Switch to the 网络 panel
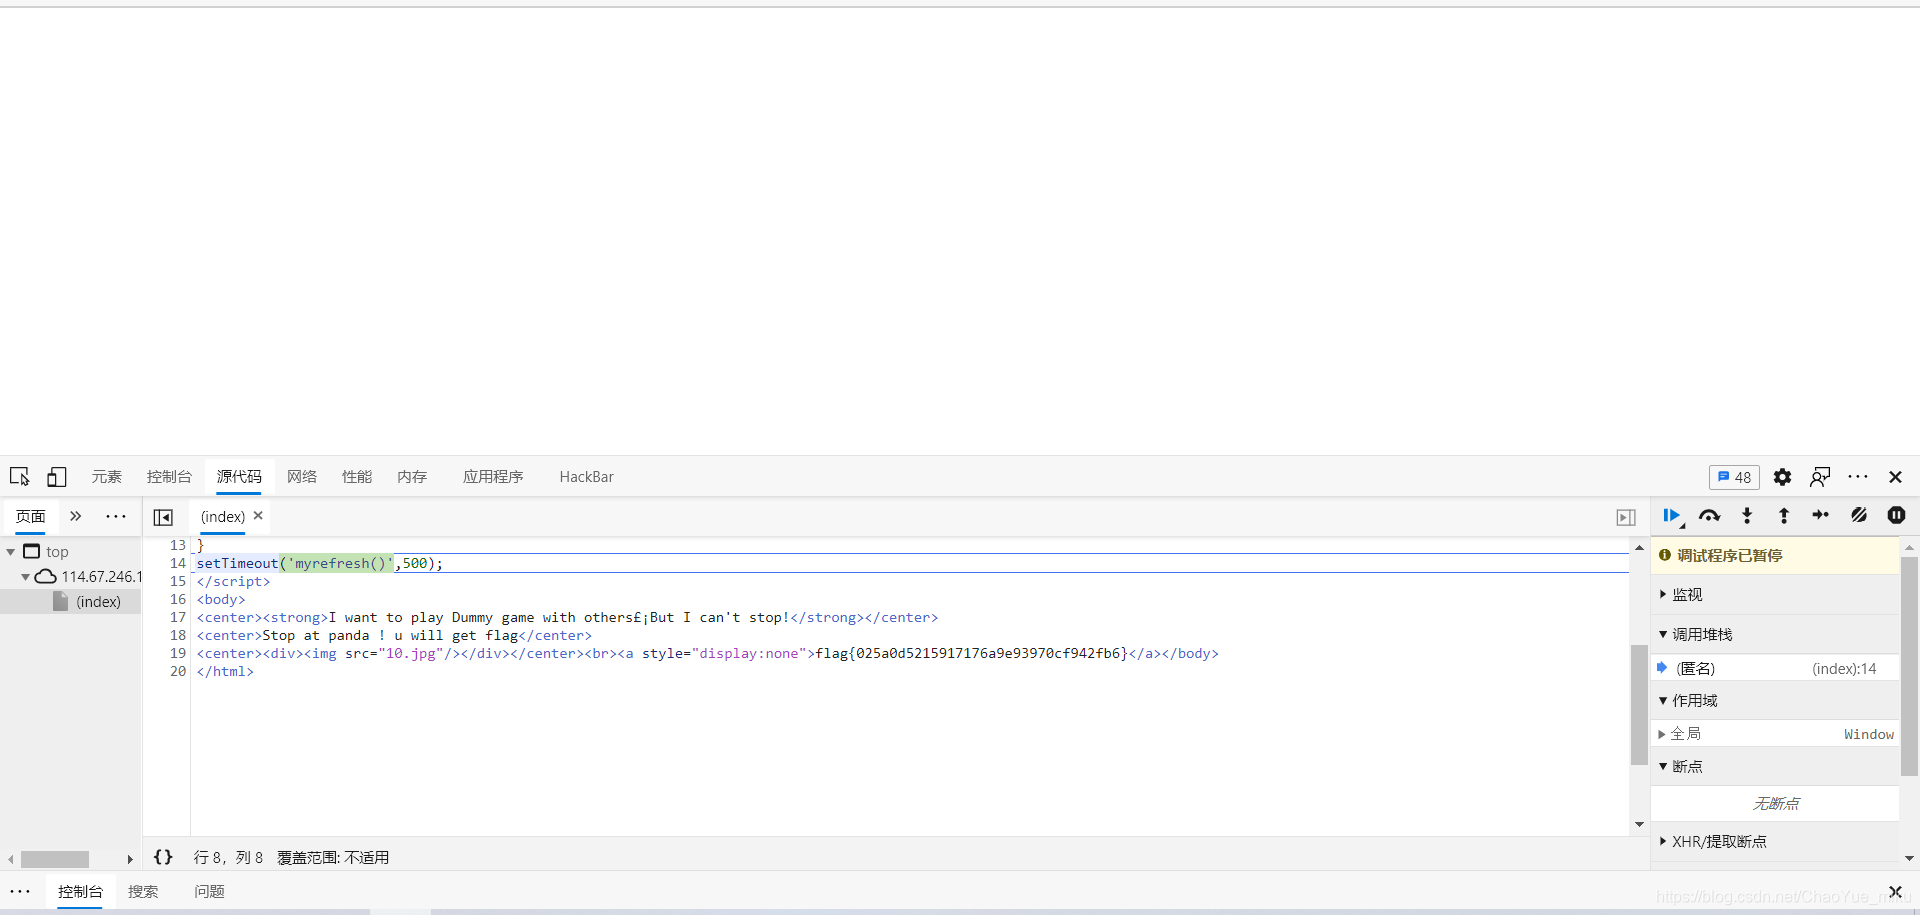The height and width of the screenshot is (915, 1920). coord(301,477)
